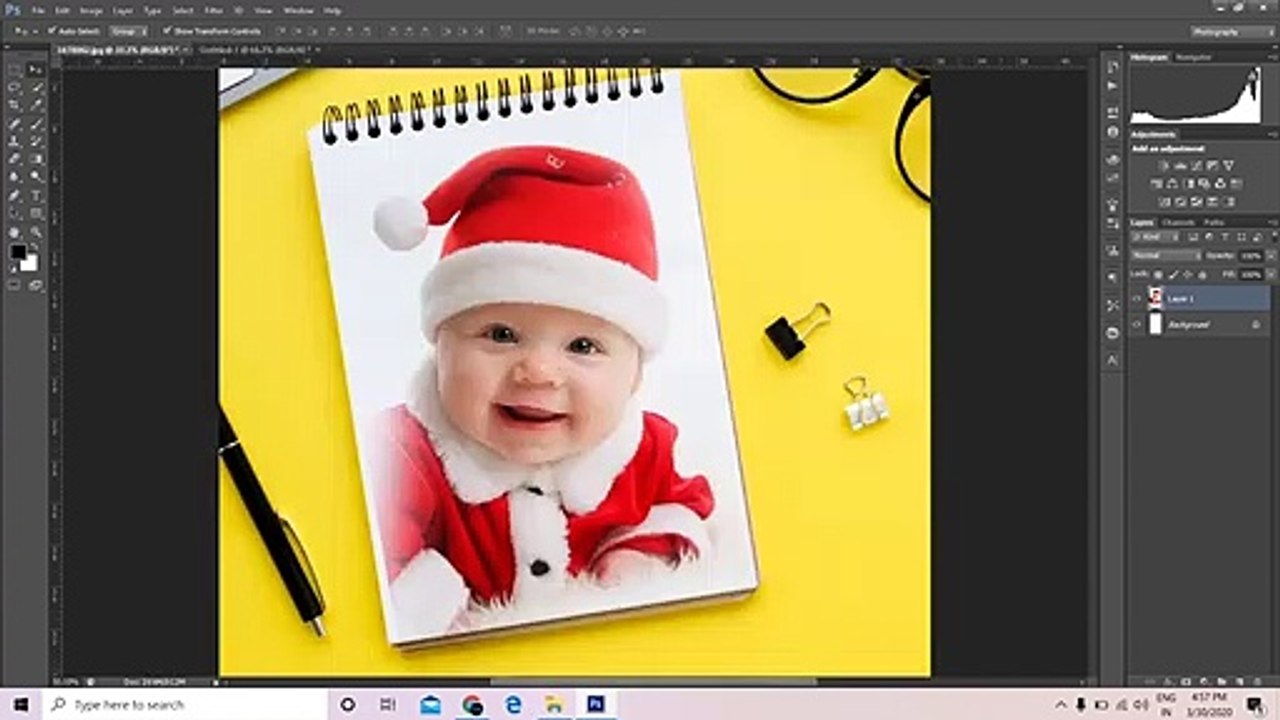Add a Levels adjustment

pos(1180,166)
